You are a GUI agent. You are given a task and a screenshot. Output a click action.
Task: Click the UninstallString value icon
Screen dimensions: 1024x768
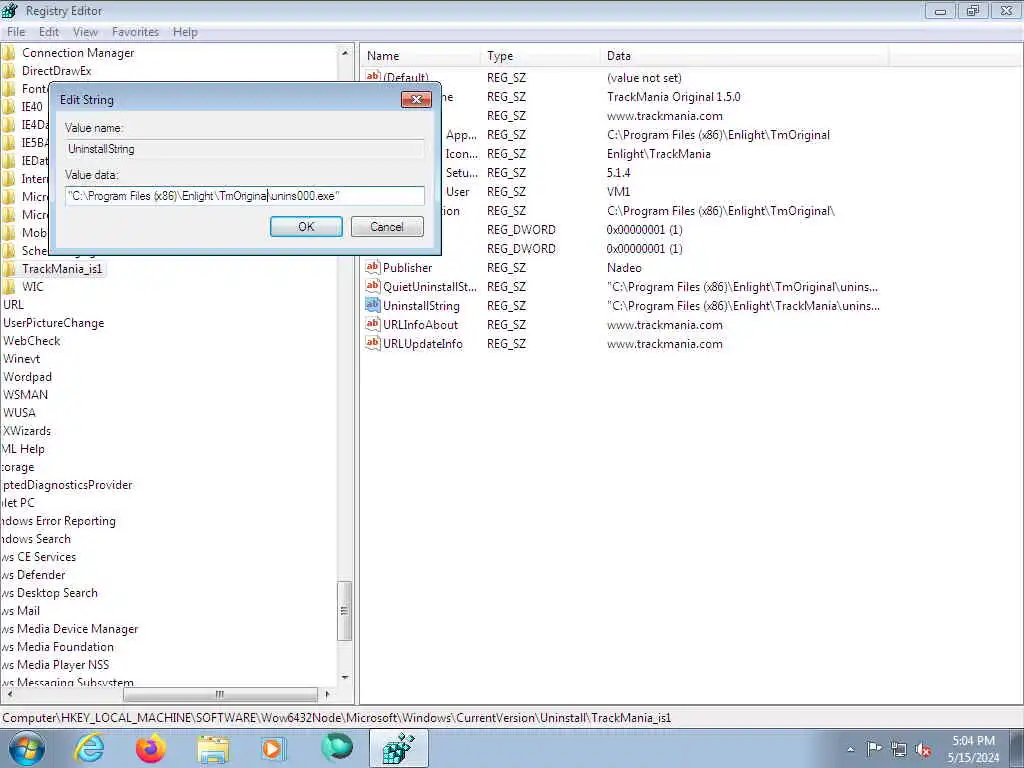pyautogui.click(x=373, y=305)
